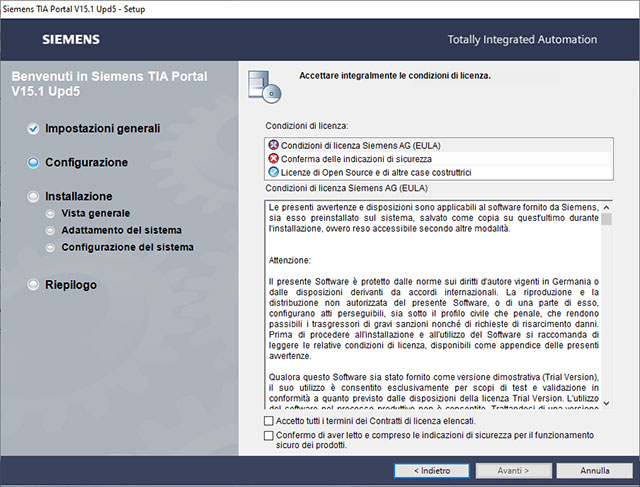
Task: Go back with the Indietro button
Action: pyautogui.click(x=430, y=469)
